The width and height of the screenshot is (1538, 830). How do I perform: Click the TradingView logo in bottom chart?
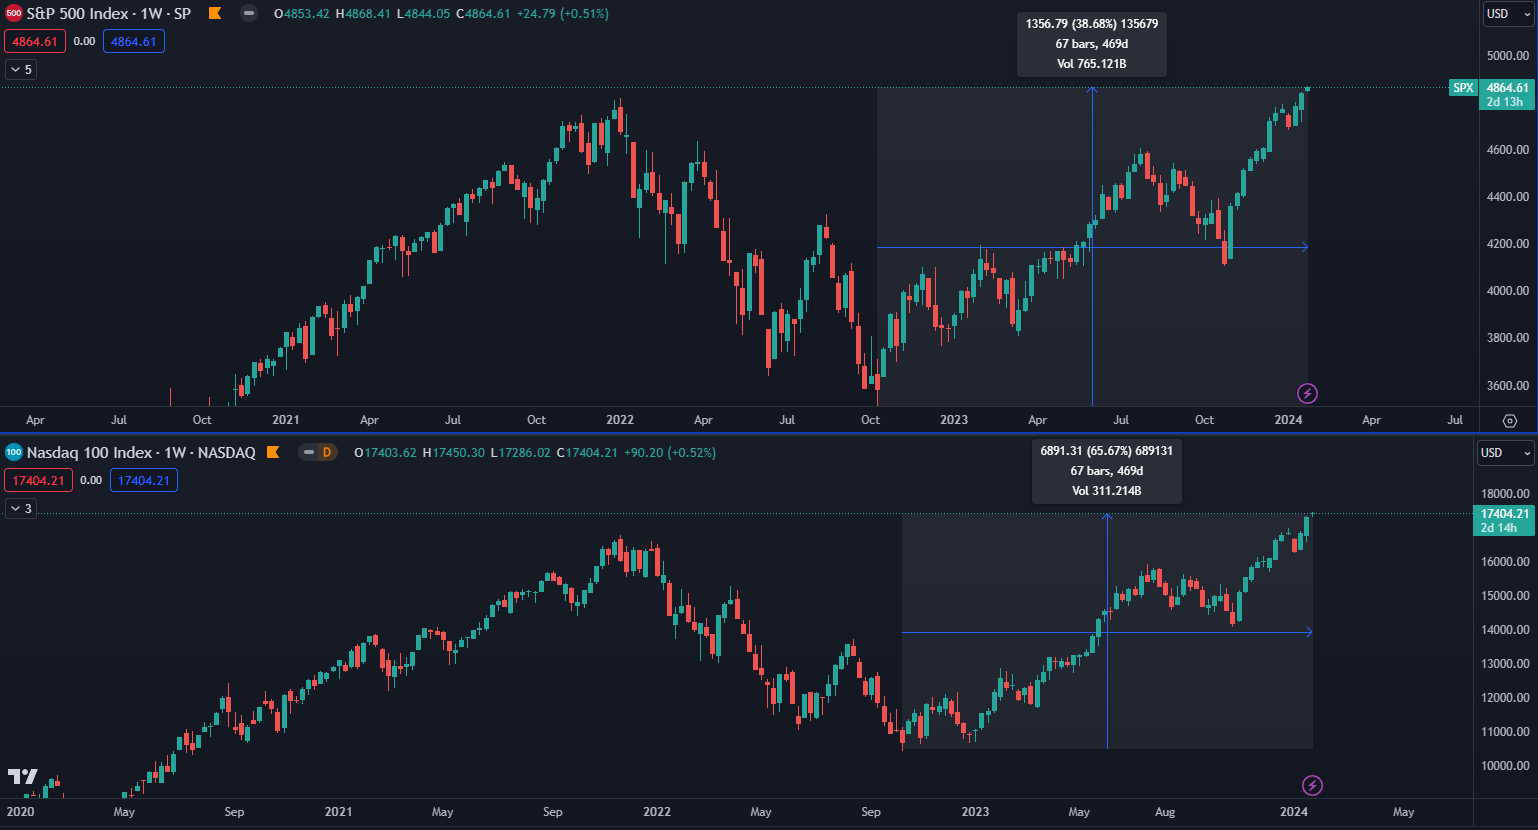(x=23, y=776)
